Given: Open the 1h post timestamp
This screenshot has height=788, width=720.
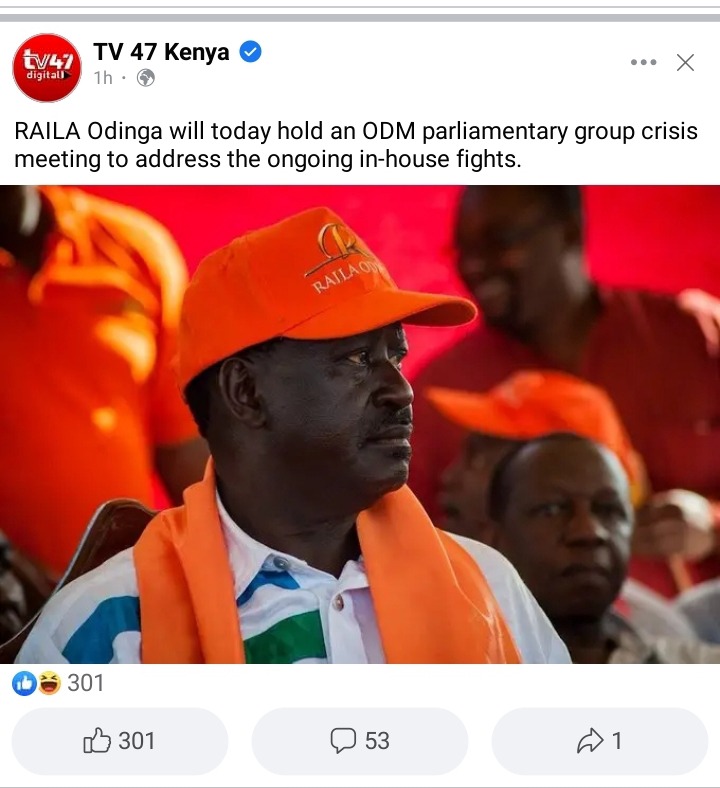Looking at the screenshot, I should click(103, 78).
